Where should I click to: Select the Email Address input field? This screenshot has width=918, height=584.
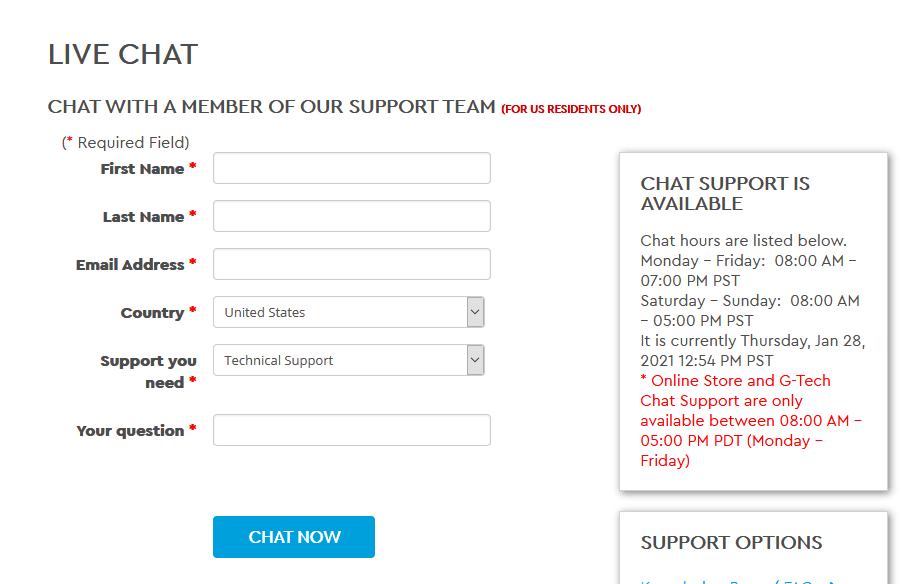click(x=351, y=264)
